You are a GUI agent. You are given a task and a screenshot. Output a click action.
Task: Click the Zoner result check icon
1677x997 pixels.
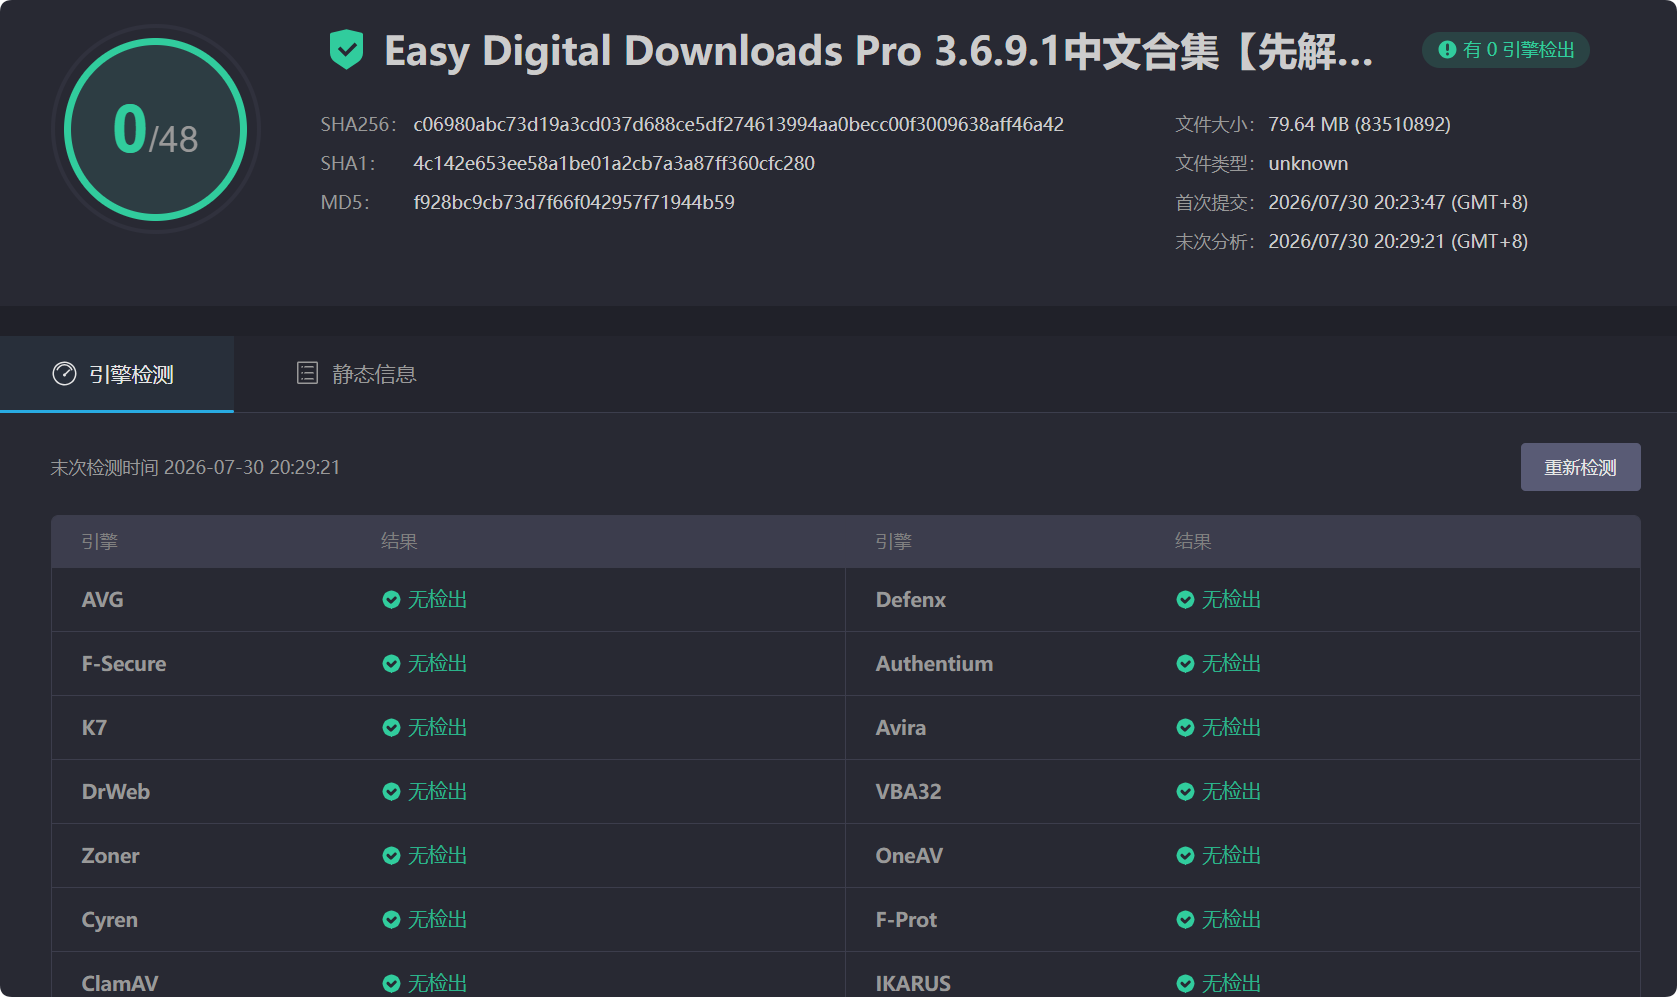(391, 856)
